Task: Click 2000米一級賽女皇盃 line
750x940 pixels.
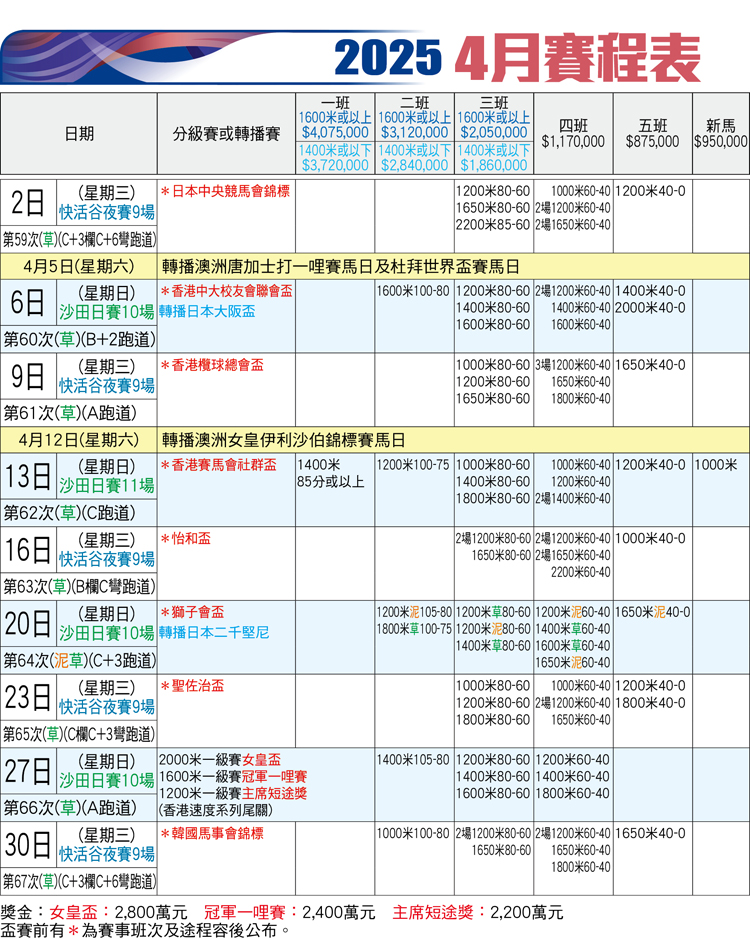Action: tap(219, 760)
